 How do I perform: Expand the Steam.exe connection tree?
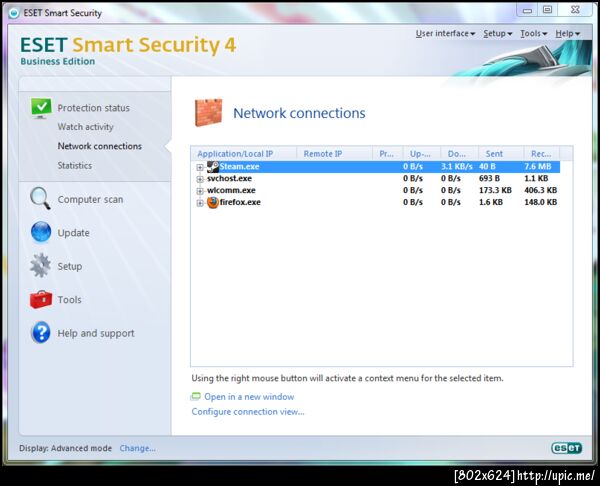click(x=200, y=167)
